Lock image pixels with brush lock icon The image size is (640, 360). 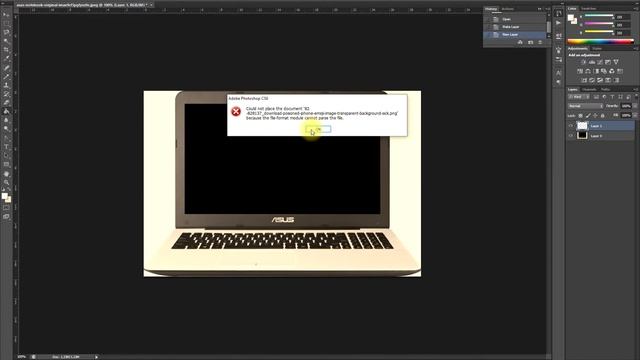(x=588, y=116)
